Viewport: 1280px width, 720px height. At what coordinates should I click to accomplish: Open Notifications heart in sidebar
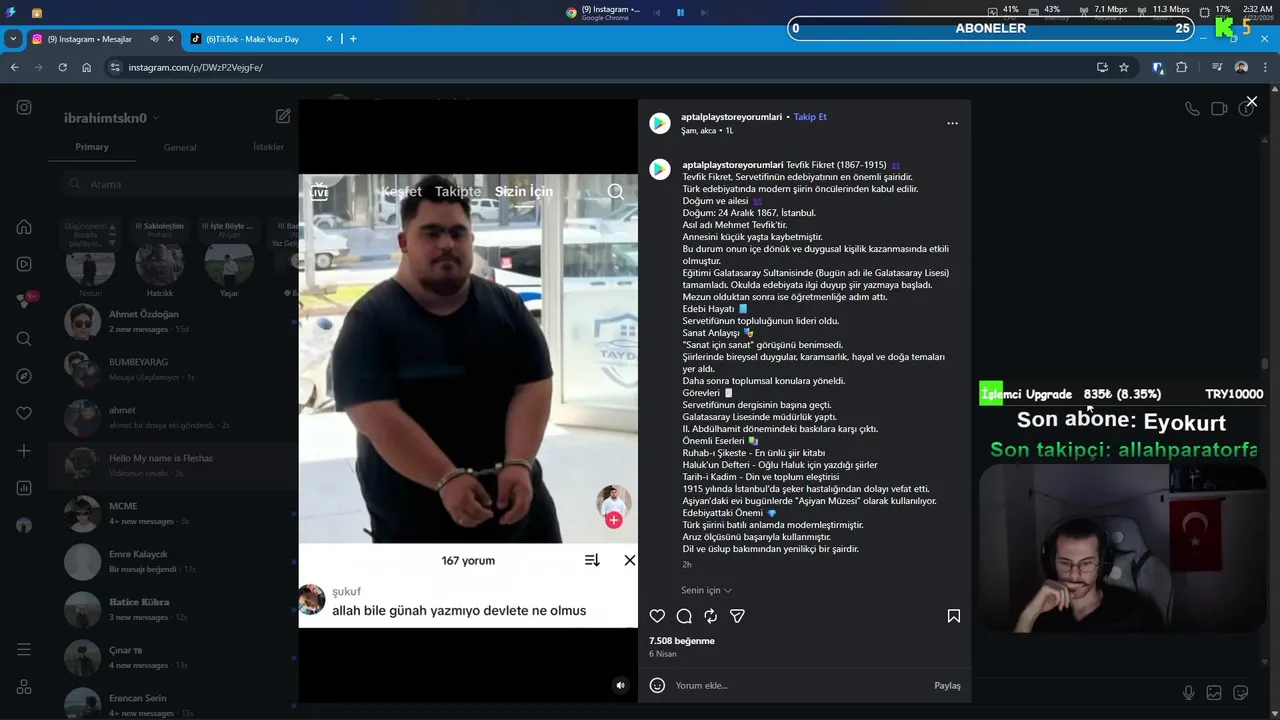coord(24,413)
